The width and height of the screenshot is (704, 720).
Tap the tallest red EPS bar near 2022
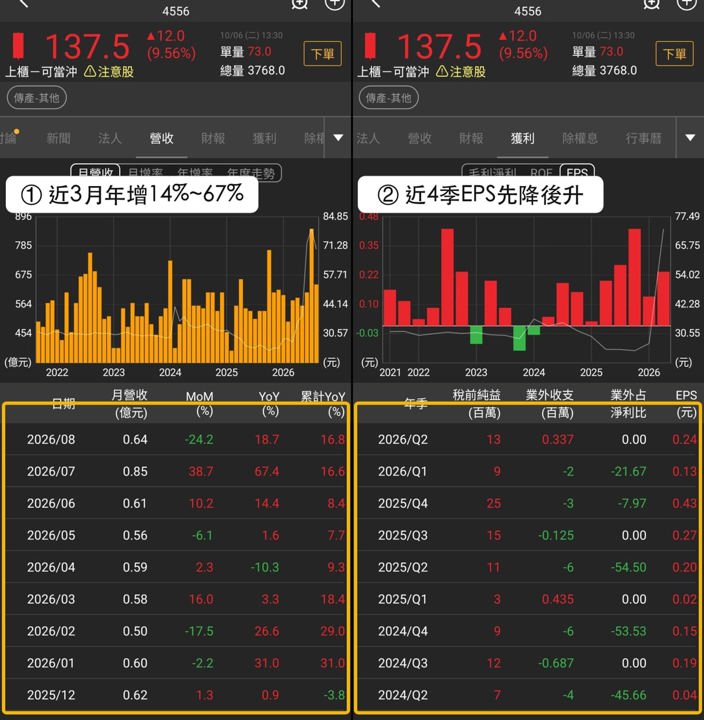[x=447, y=277]
